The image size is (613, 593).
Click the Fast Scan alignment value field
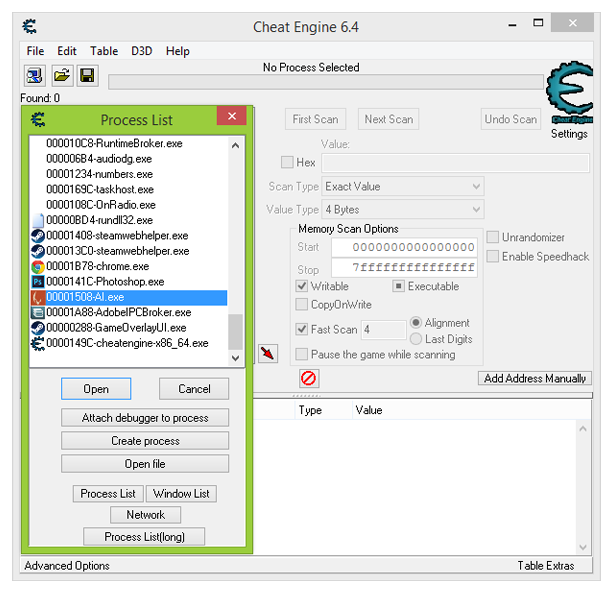pos(384,330)
